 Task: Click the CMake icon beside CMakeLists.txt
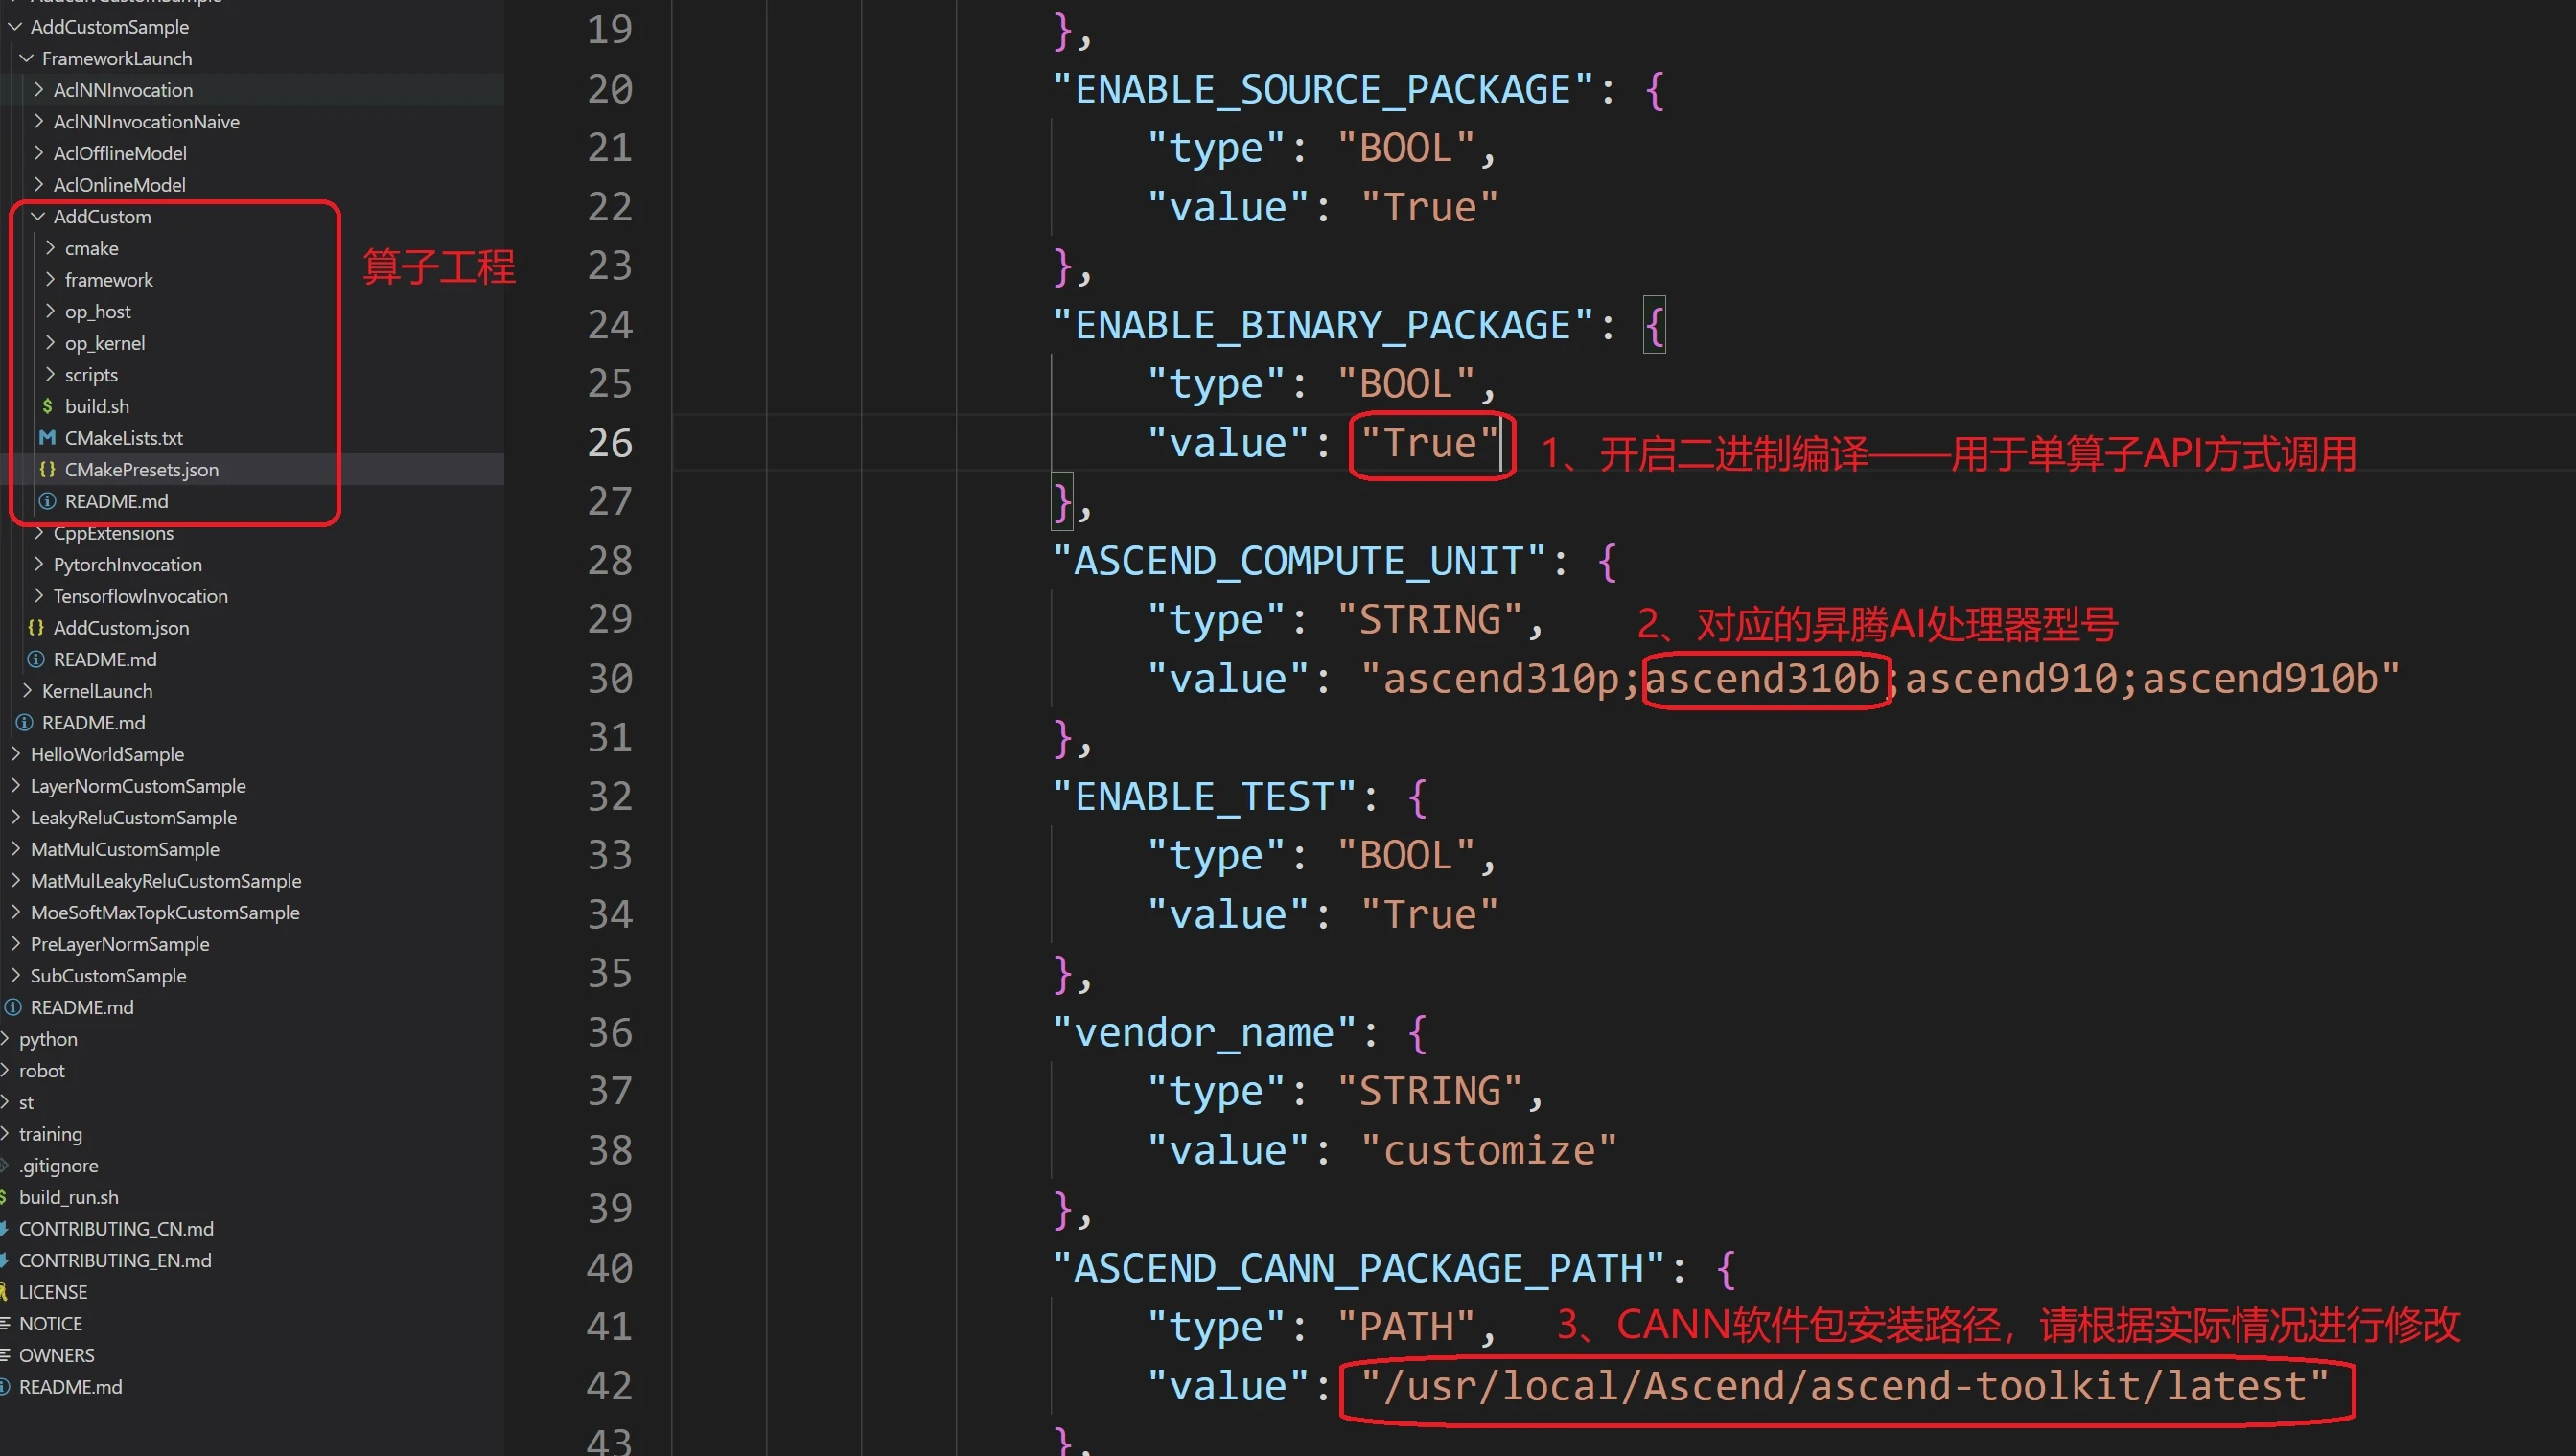pyautogui.click(x=47, y=438)
